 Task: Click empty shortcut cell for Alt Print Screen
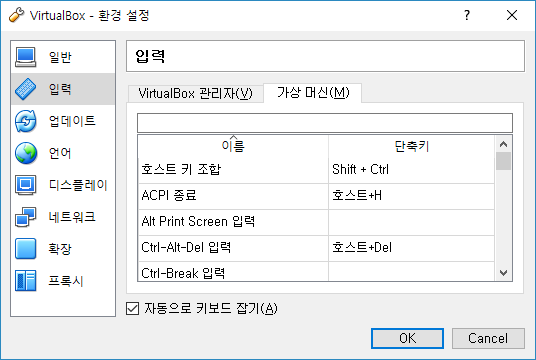tap(412, 222)
